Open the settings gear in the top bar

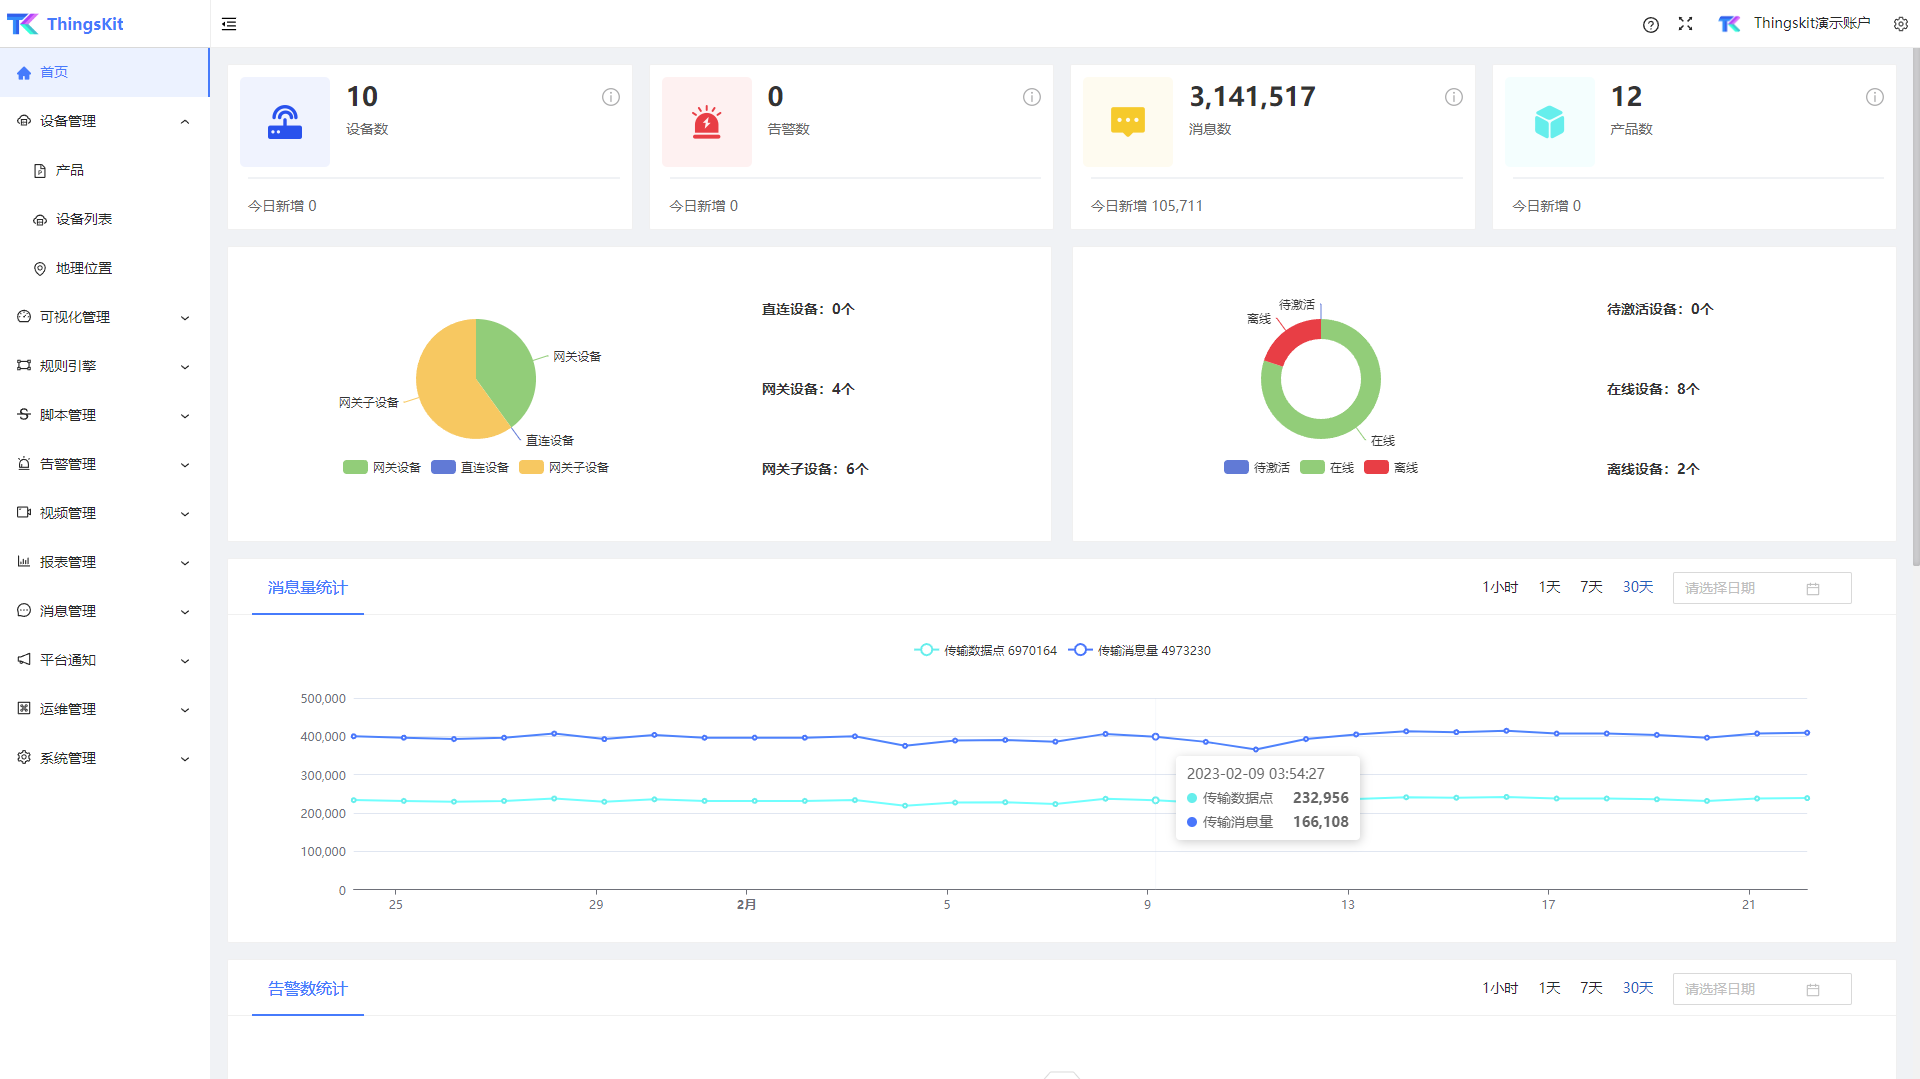click(x=1901, y=24)
